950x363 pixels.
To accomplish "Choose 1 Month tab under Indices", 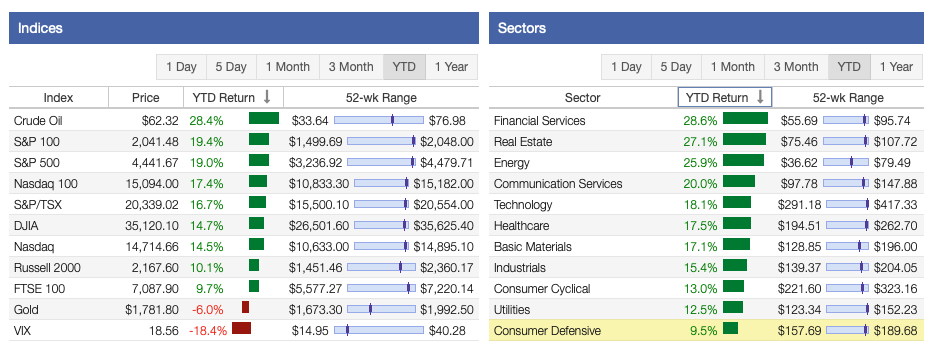I will tap(288, 67).
